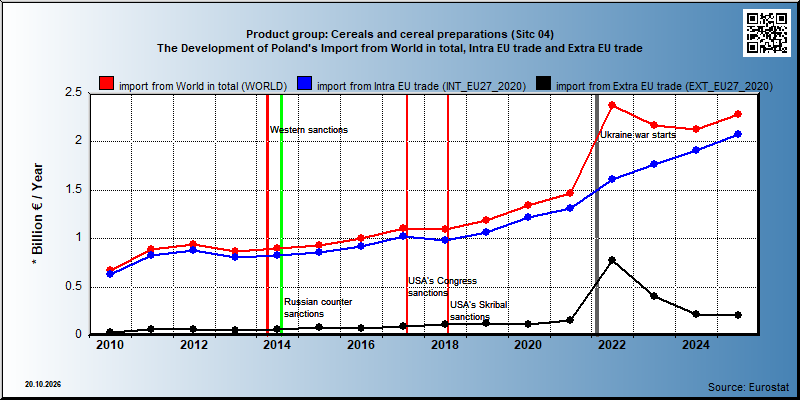Click the 'Ukraine war starts' annotation
The image size is (800, 400).
[x=638, y=135]
